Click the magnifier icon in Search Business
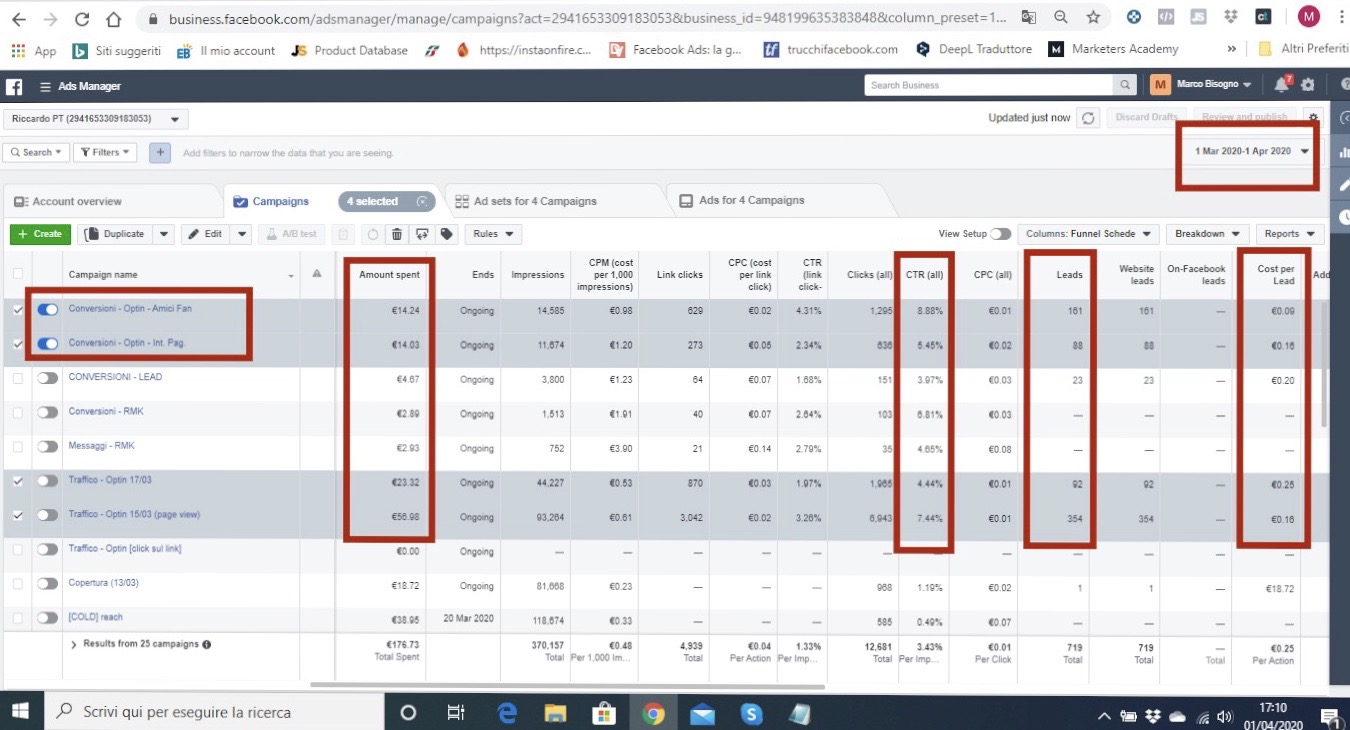The image size is (1350, 730). (x=1126, y=85)
